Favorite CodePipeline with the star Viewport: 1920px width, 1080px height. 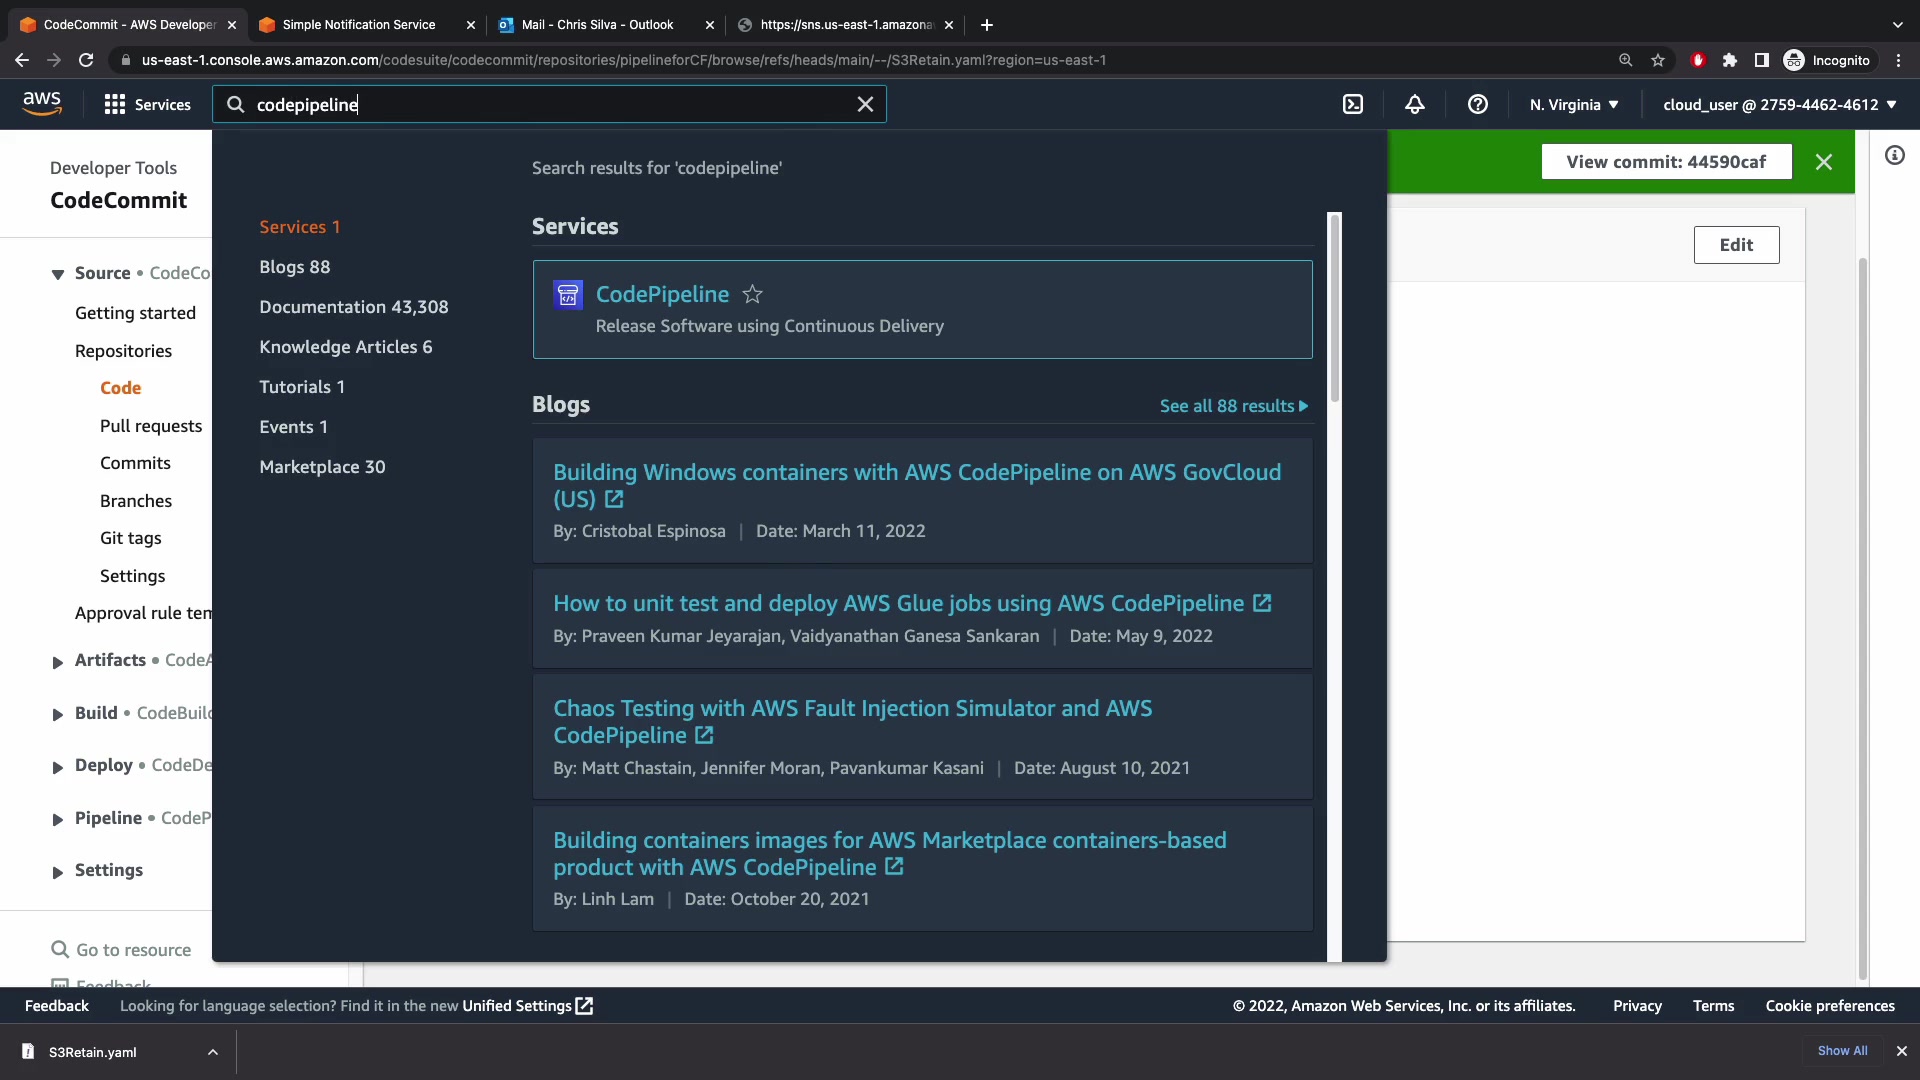[x=752, y=294]
